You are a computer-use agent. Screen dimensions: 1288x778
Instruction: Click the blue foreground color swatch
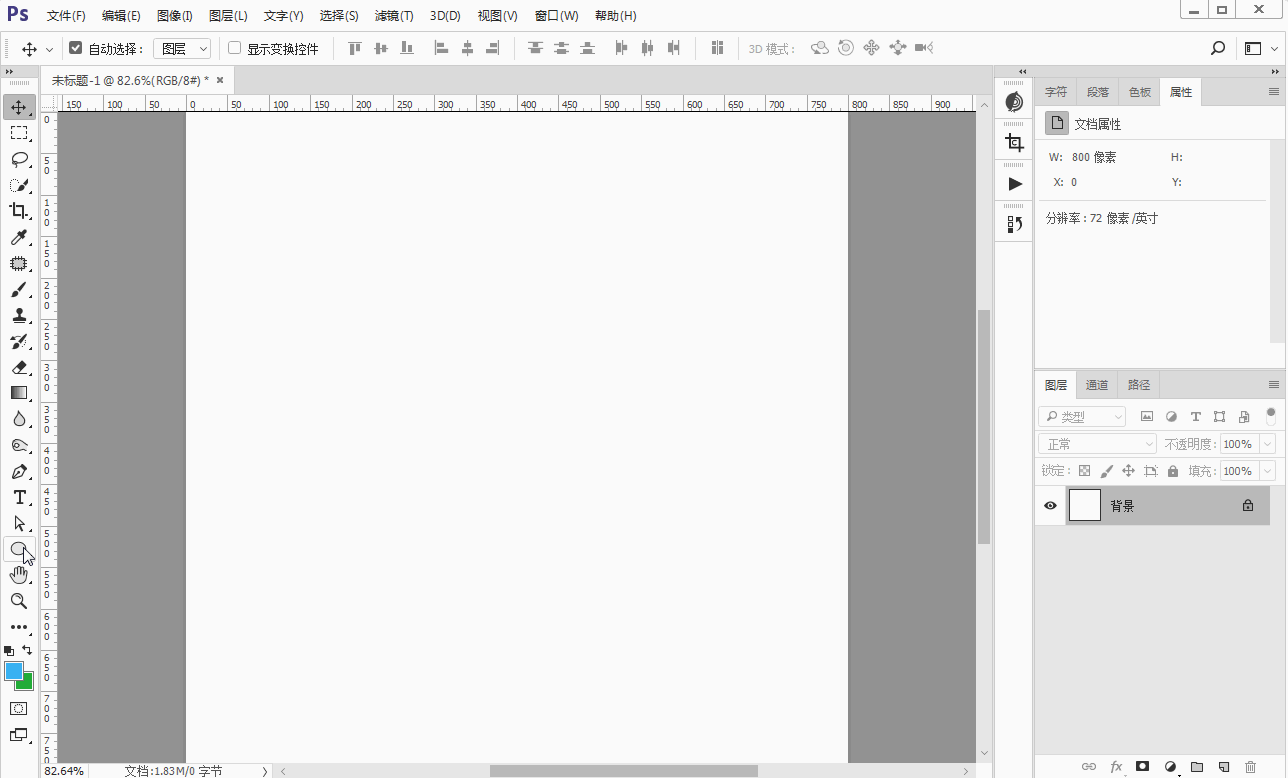pyautogui.click(x=14, y=671)
